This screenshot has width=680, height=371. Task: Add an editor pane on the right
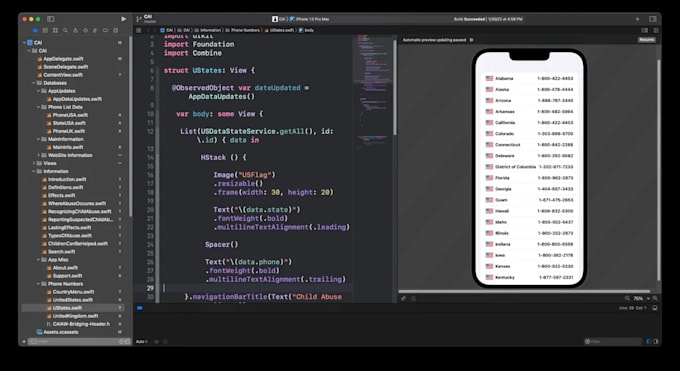656,30
